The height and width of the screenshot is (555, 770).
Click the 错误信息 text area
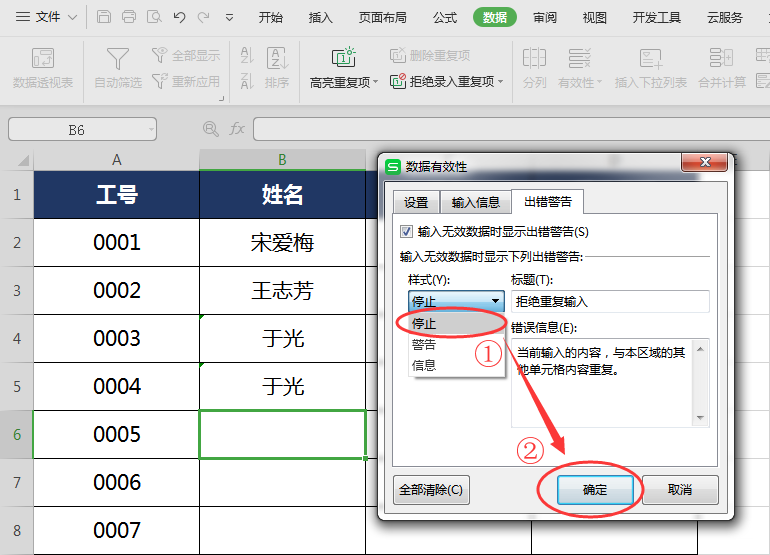coord(602,383)
